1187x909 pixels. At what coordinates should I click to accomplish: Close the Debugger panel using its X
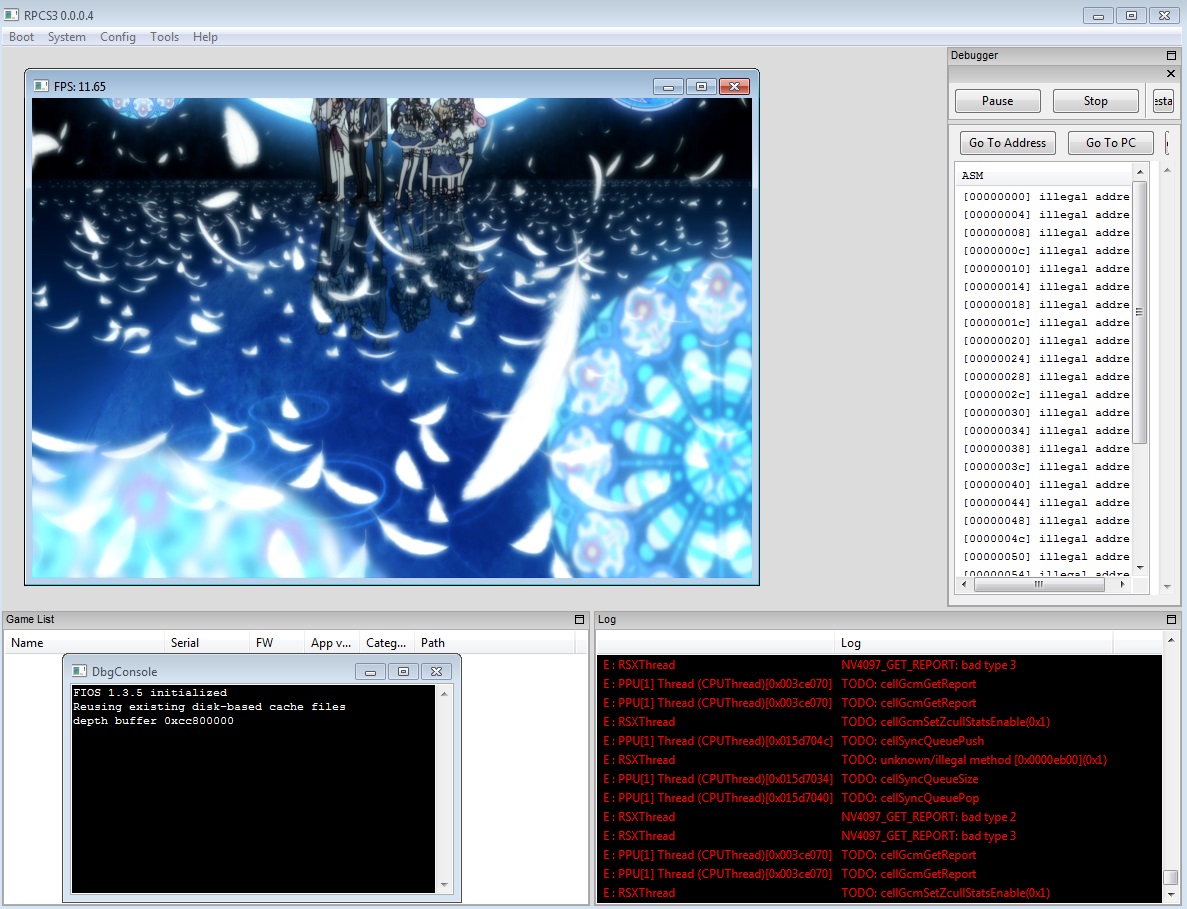[1171, 73]
